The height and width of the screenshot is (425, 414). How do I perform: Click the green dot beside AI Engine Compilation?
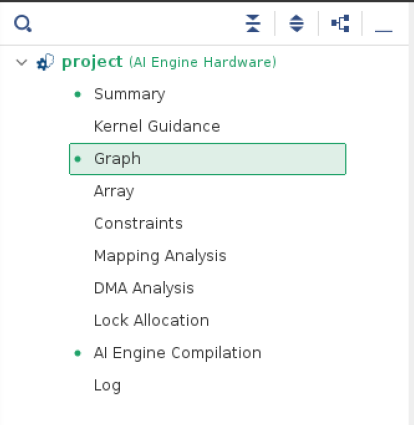pos(78,353)
